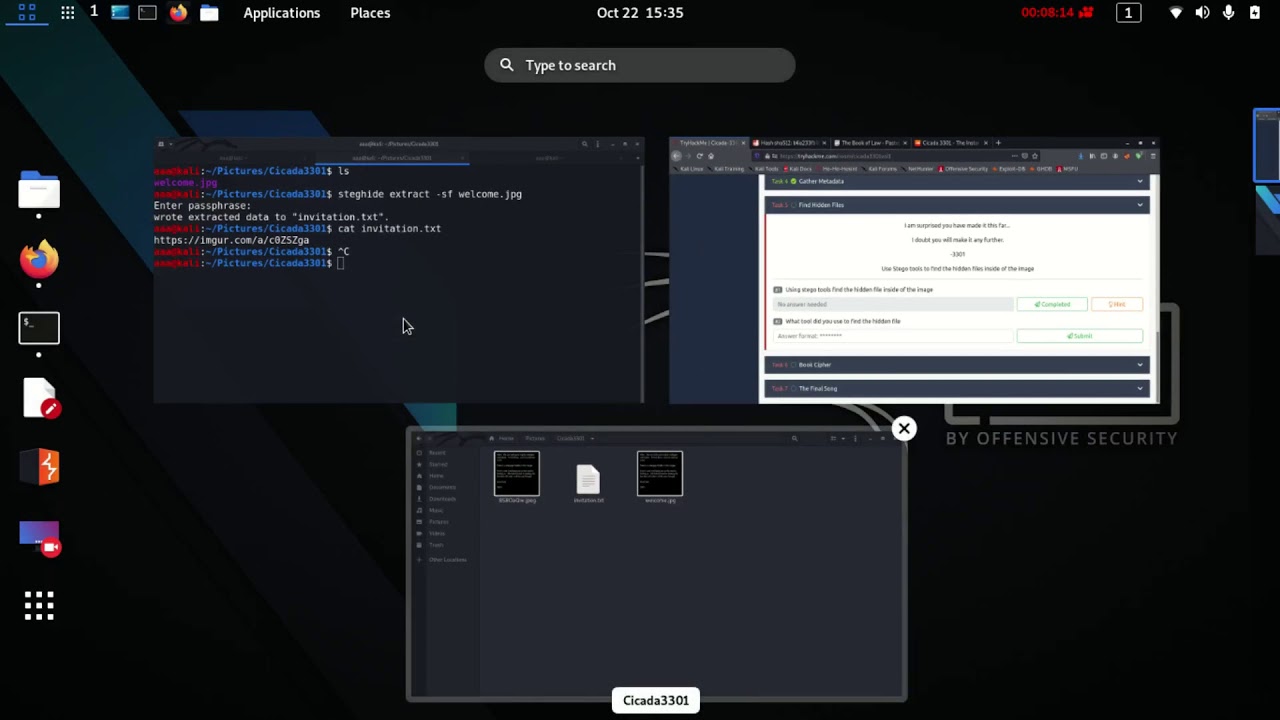Screen dimensions: 1280x720
Task: Click the Firefox reload button
Action: 699,156
